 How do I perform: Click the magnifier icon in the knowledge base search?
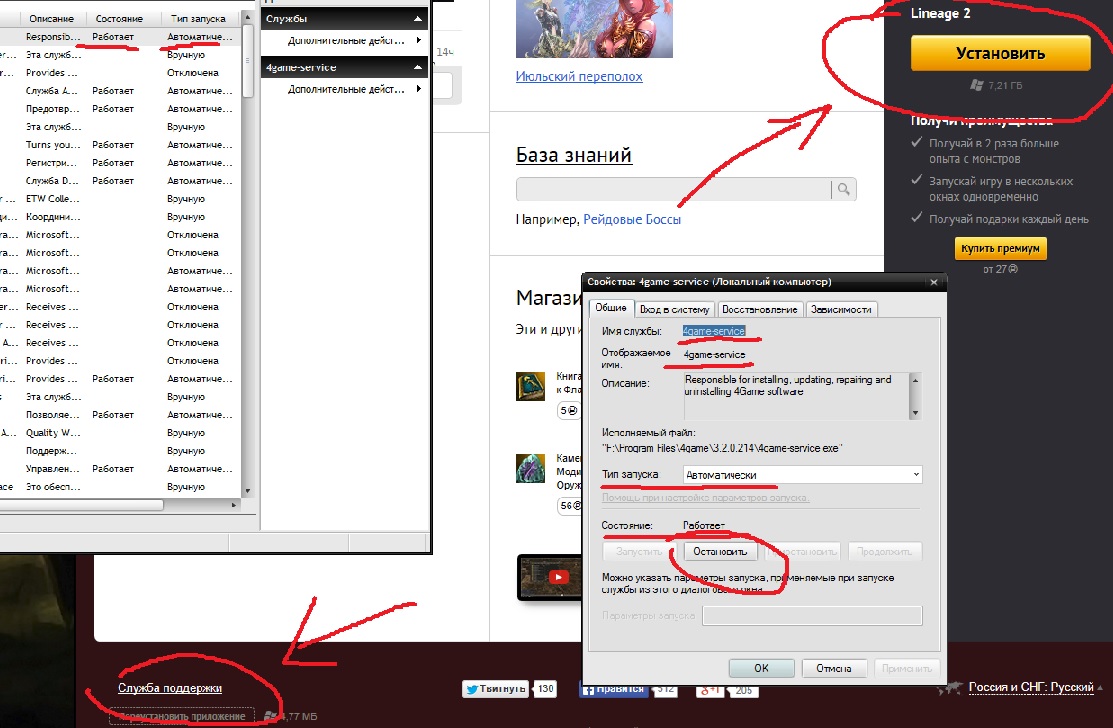843,189
